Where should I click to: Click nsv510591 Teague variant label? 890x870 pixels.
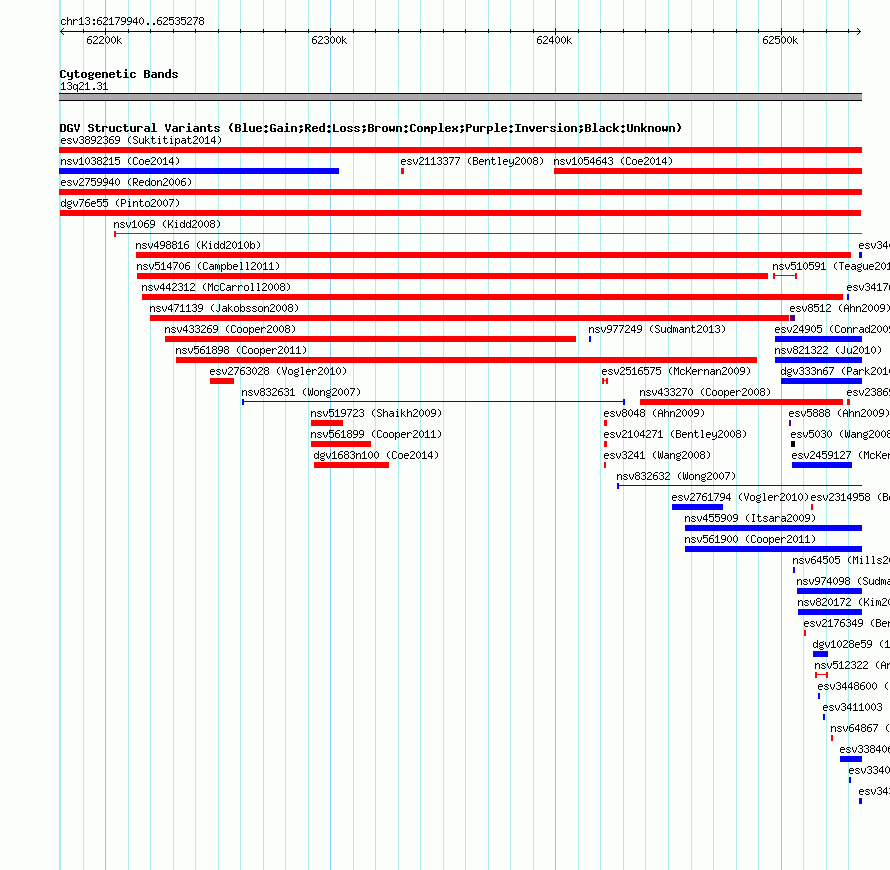coord(831,266)
